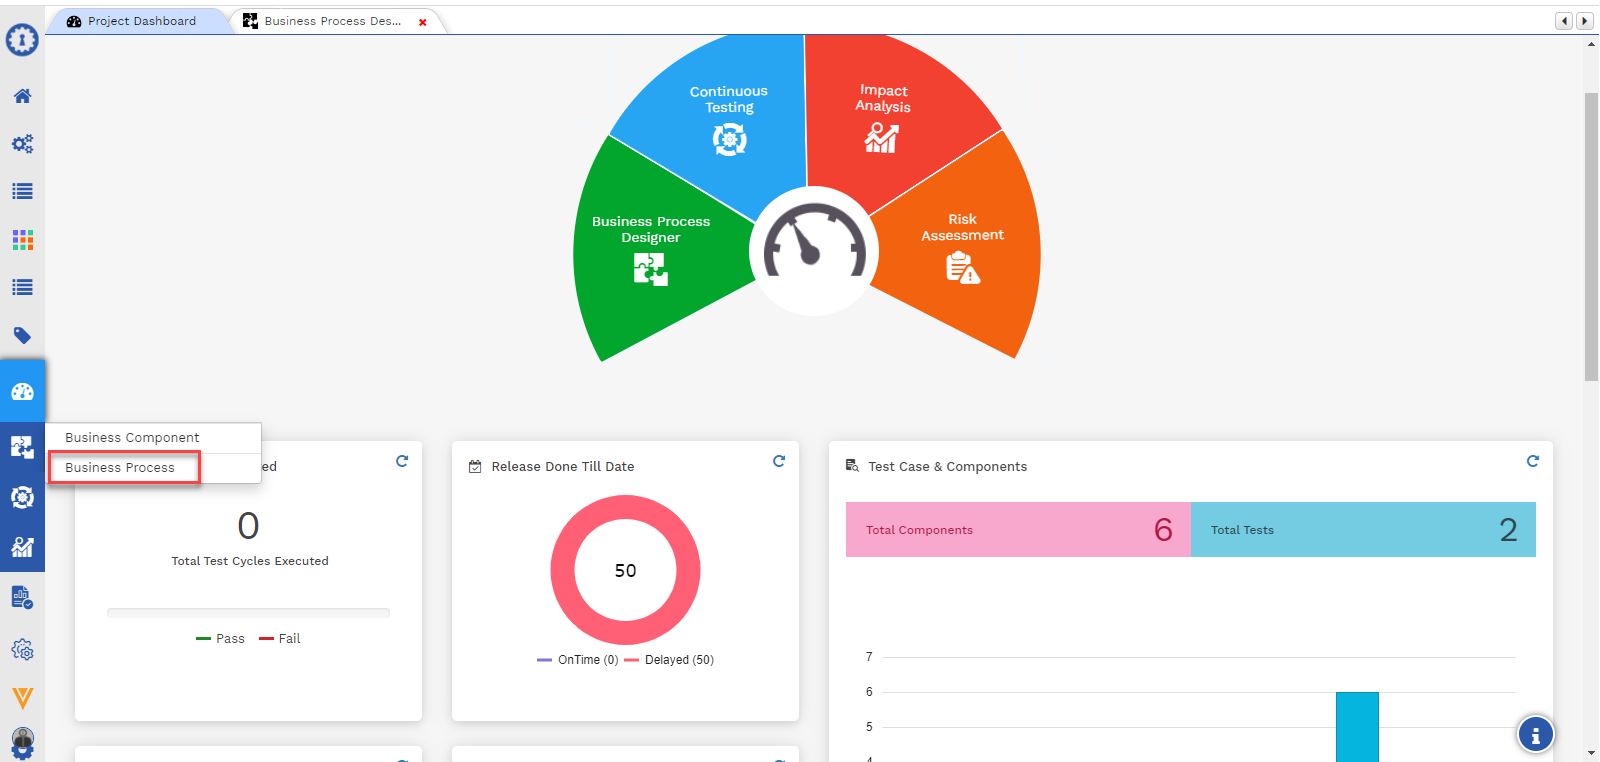Click the Release Done Till Date title

563,467
